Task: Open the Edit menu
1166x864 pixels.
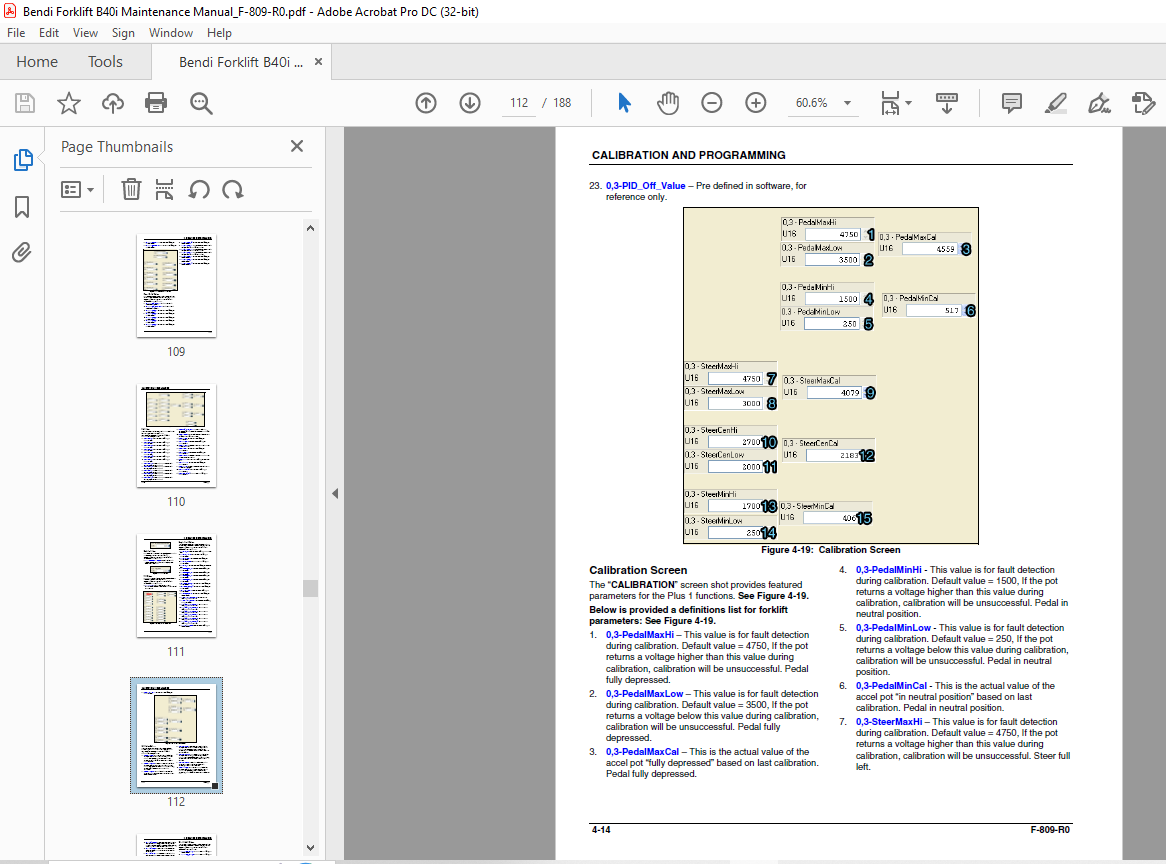Action: click(48, 33)
